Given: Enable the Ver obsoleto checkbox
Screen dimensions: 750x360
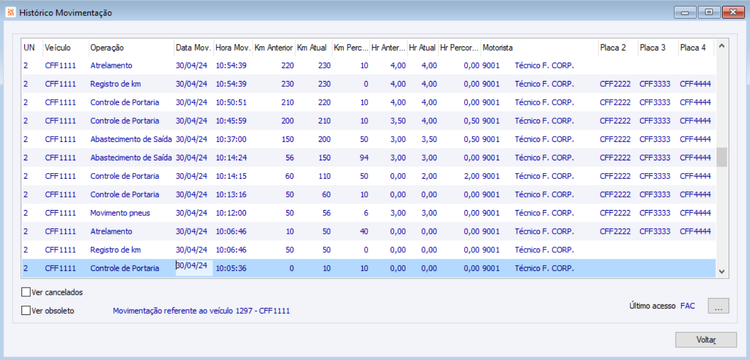Looking at the screenshot, I should tap(26, 311).
